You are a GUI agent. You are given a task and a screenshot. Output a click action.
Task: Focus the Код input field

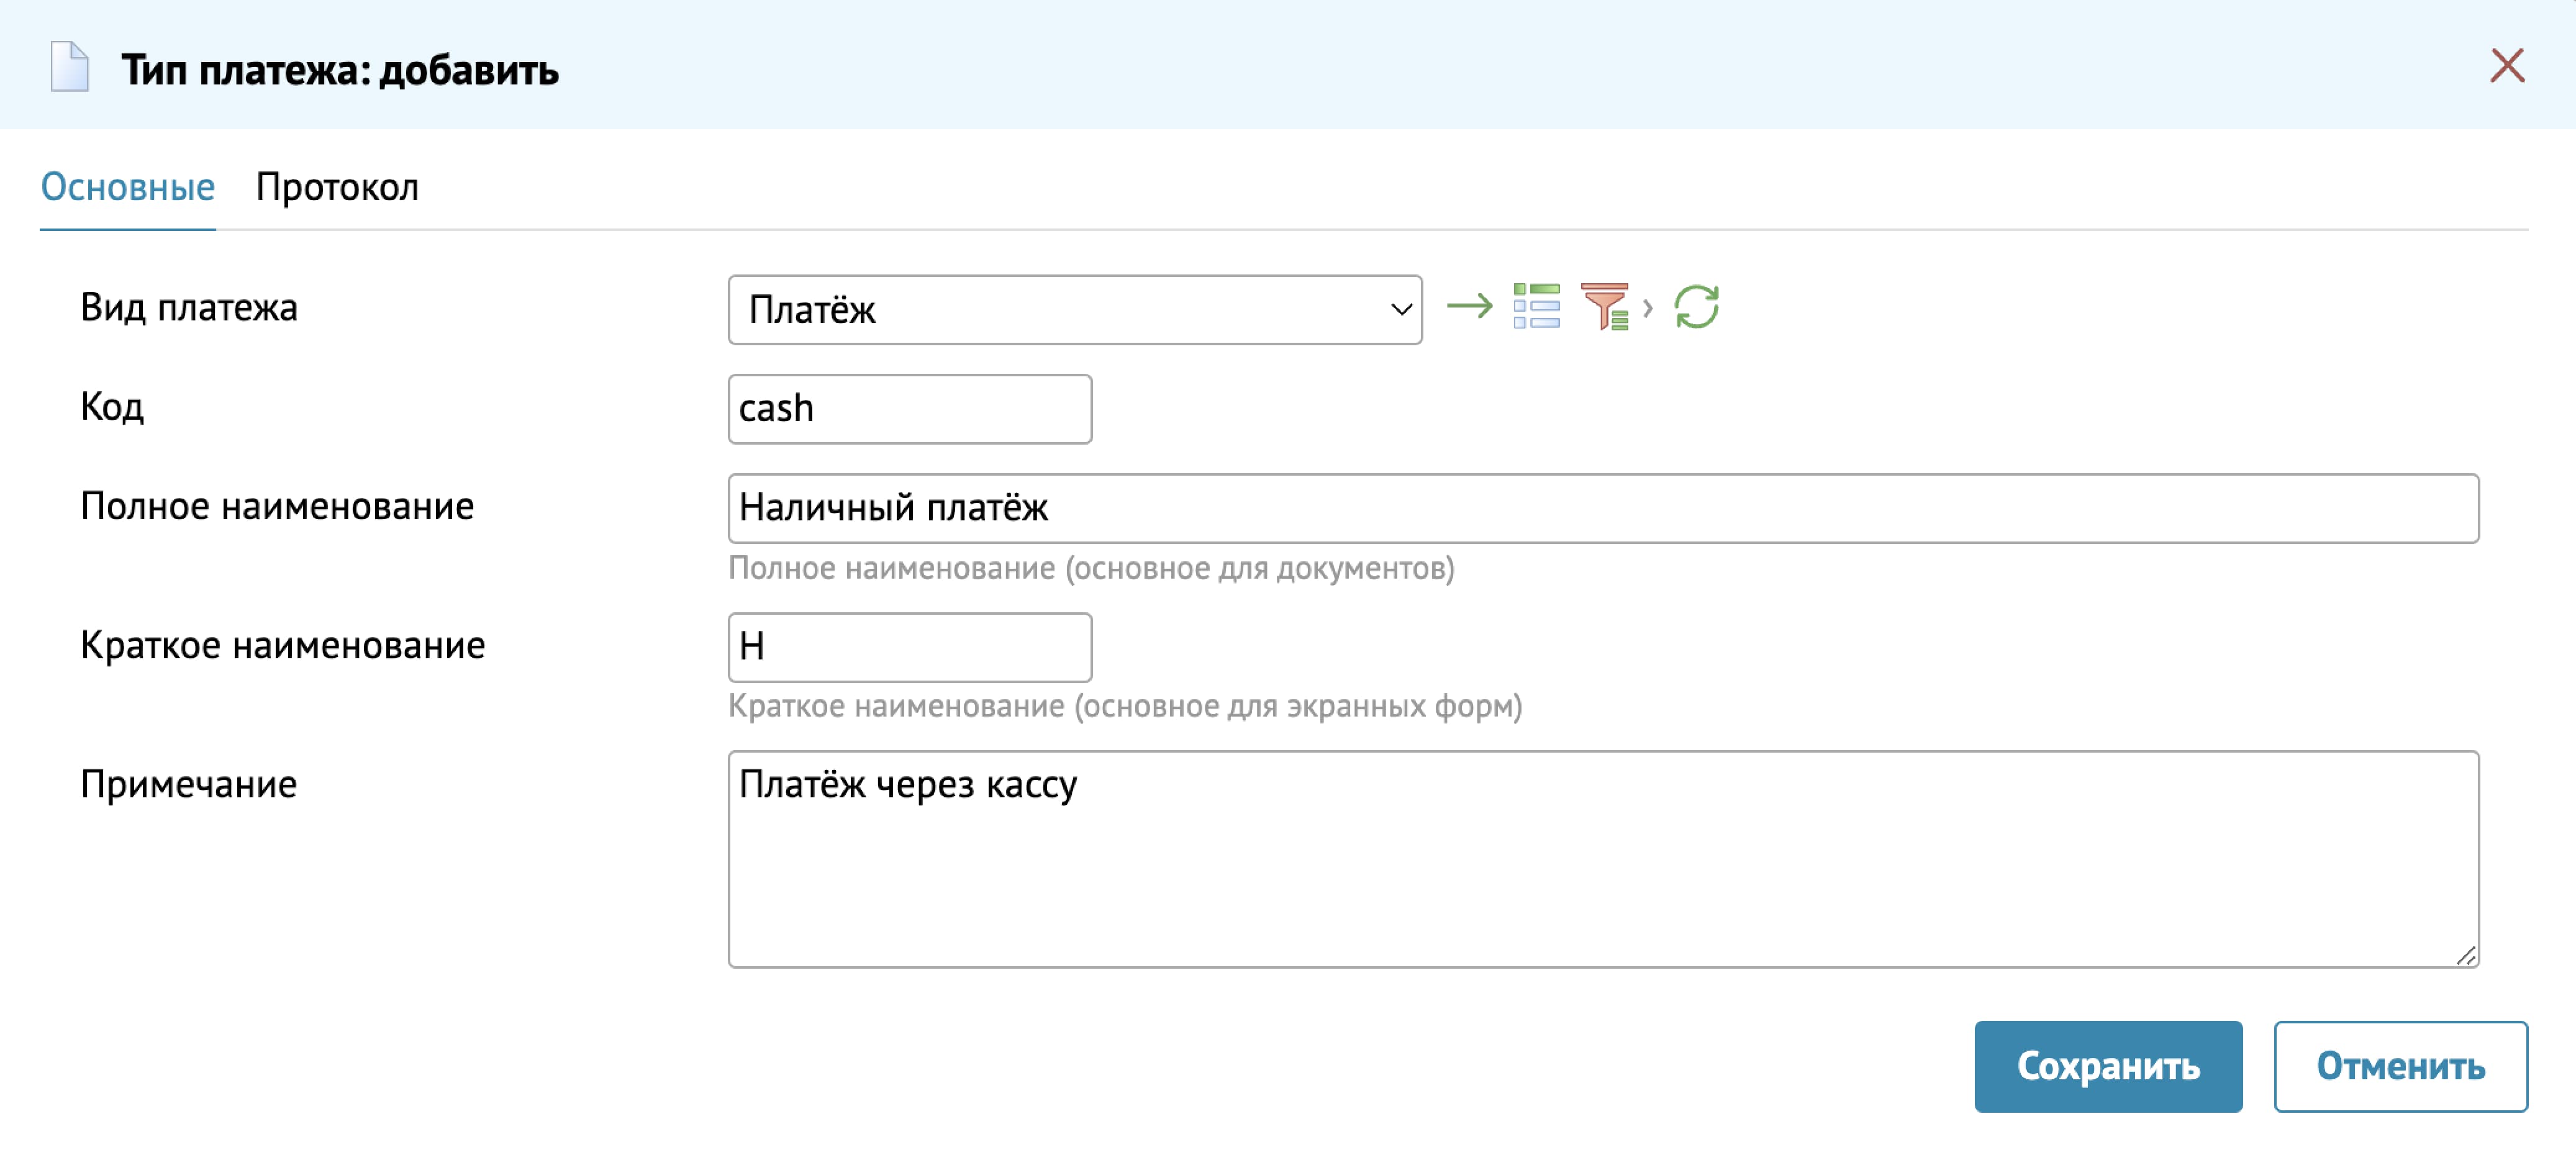click(x=910, y=409)
